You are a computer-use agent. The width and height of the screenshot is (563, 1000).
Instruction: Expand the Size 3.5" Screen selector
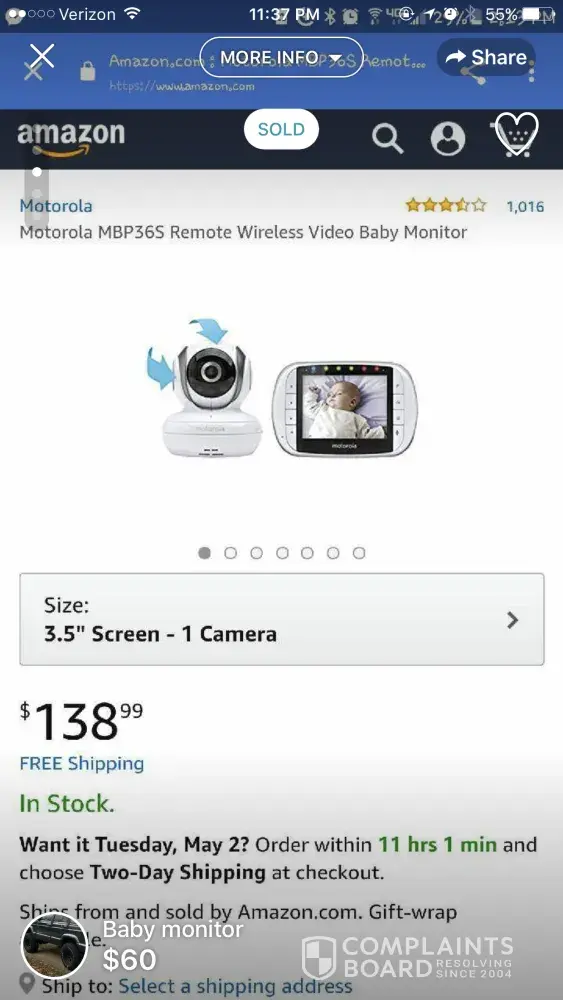point(282,619)
